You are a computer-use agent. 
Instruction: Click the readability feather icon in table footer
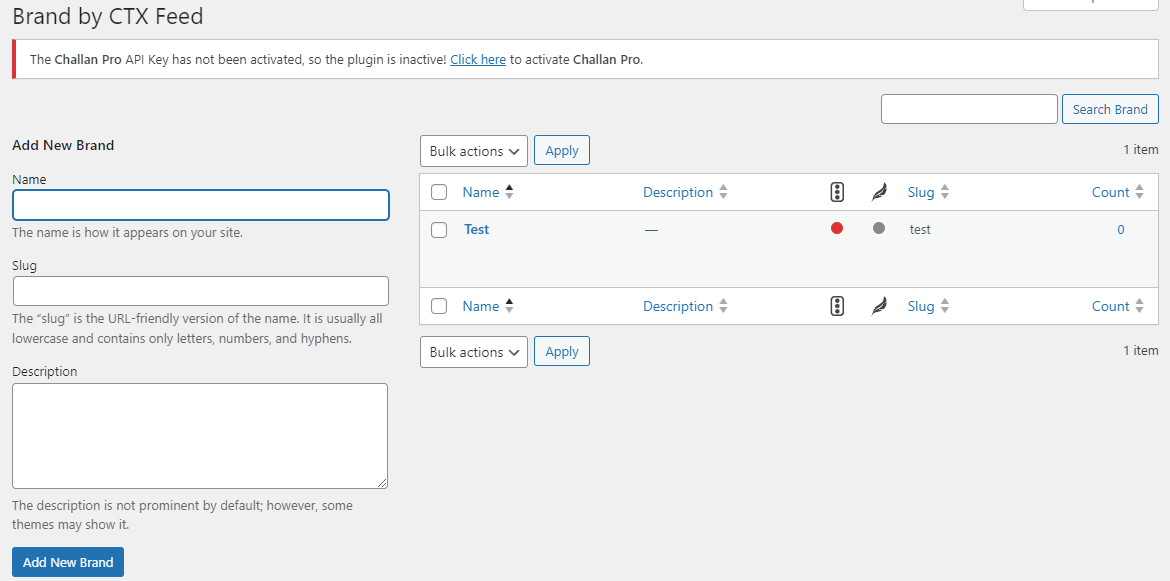click(x=879, y=306)
